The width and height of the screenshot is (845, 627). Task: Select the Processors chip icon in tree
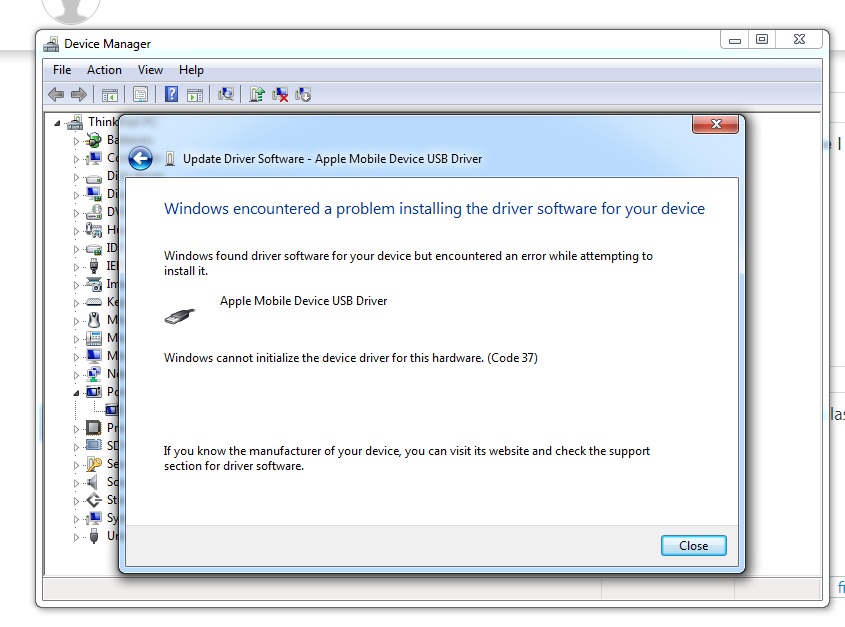pyautogui.click(x=94, y=428)
